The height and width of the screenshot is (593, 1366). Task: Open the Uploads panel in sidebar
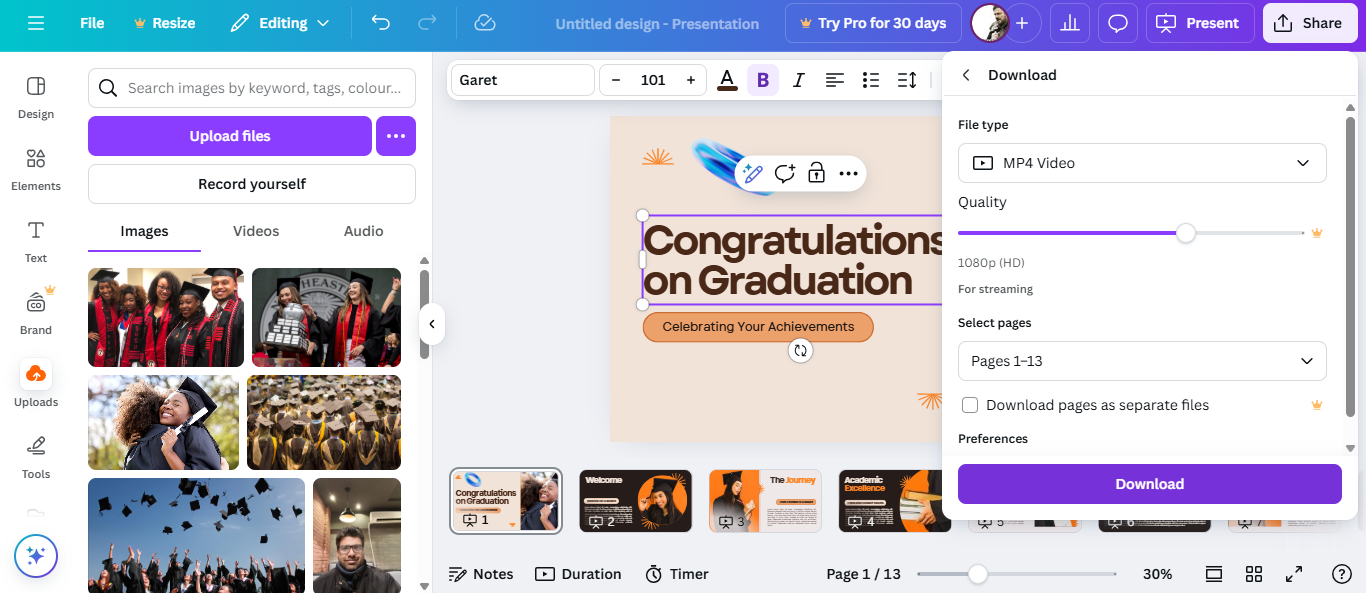pos(36,385)
